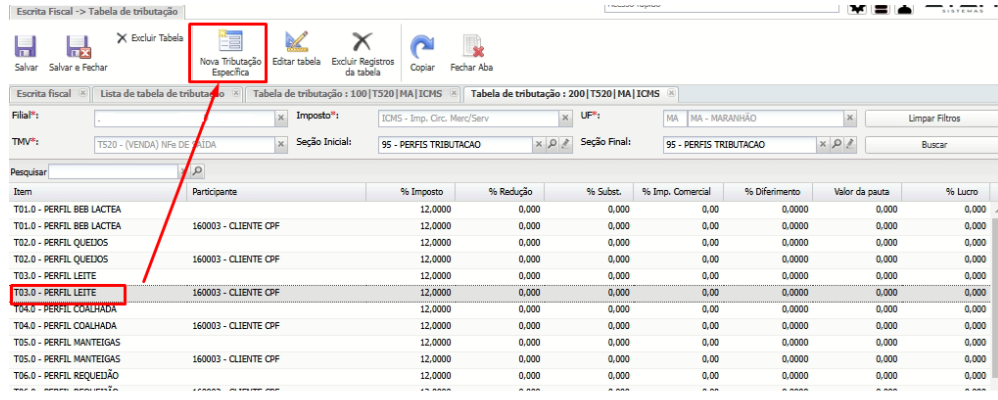This screenshot has height=400, width=998.
Task: Click the Editar tabela icon
Action: [296, 43]
